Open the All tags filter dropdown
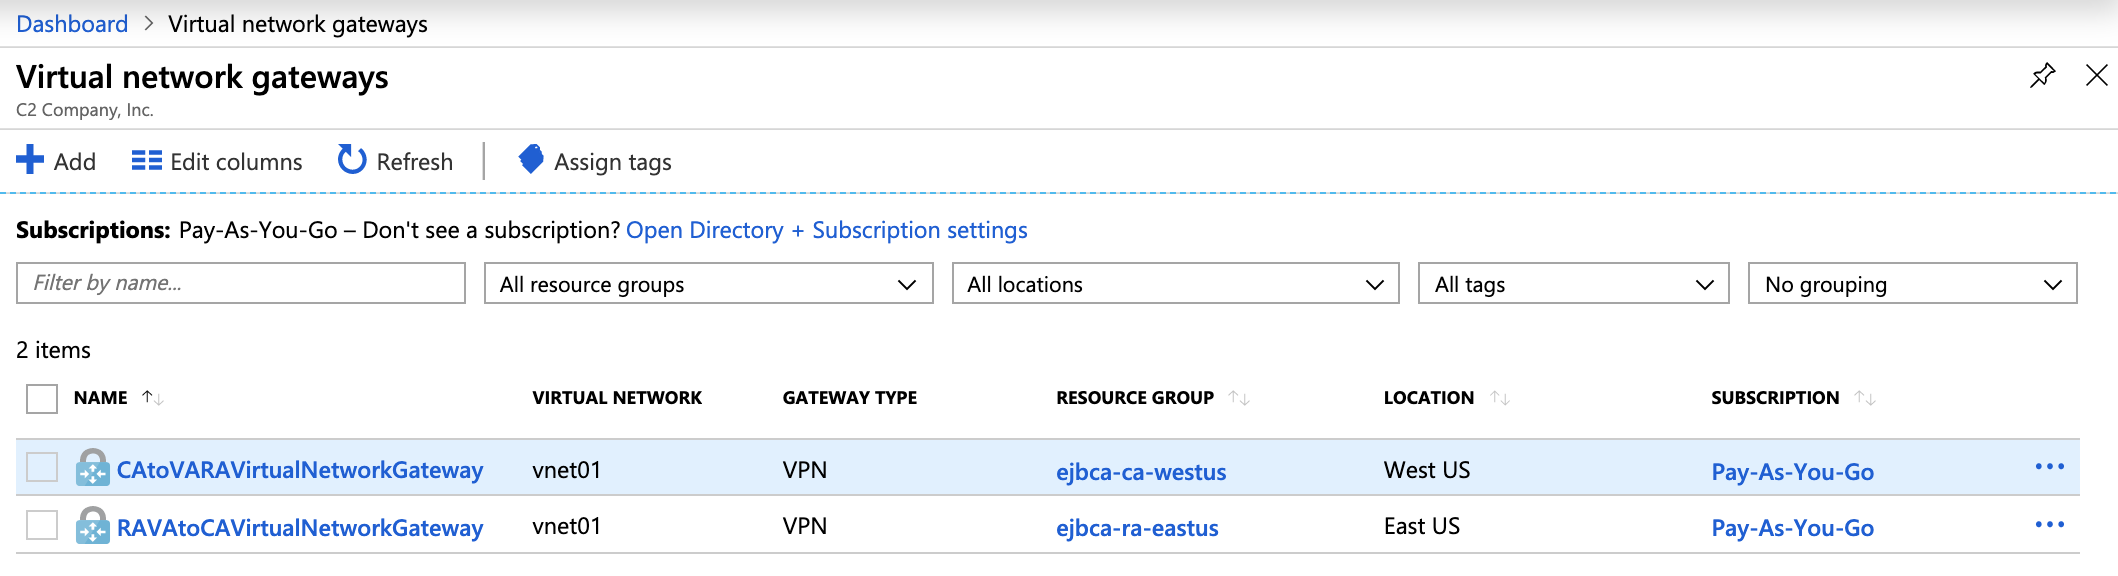2118x576 pixels. click(x=1573, y=284)
